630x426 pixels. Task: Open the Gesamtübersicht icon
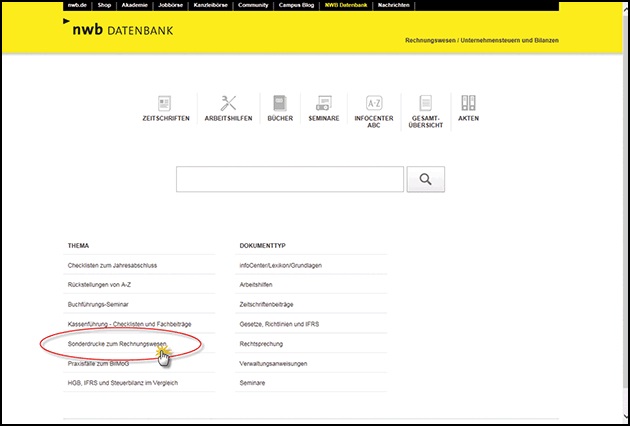426,103
